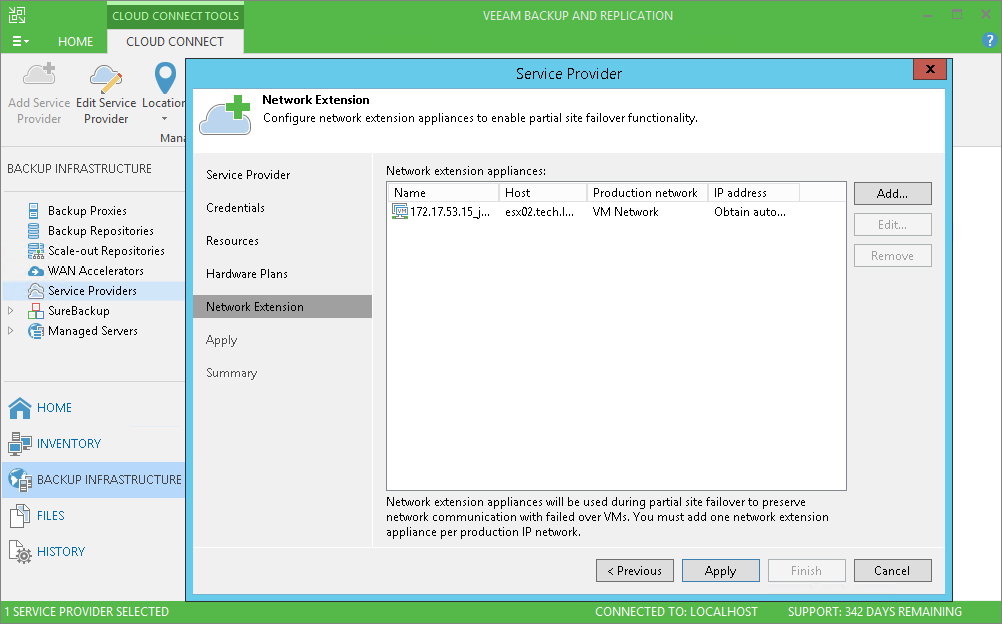Click the 1 Service Provider Selected status

click(87, 612)
